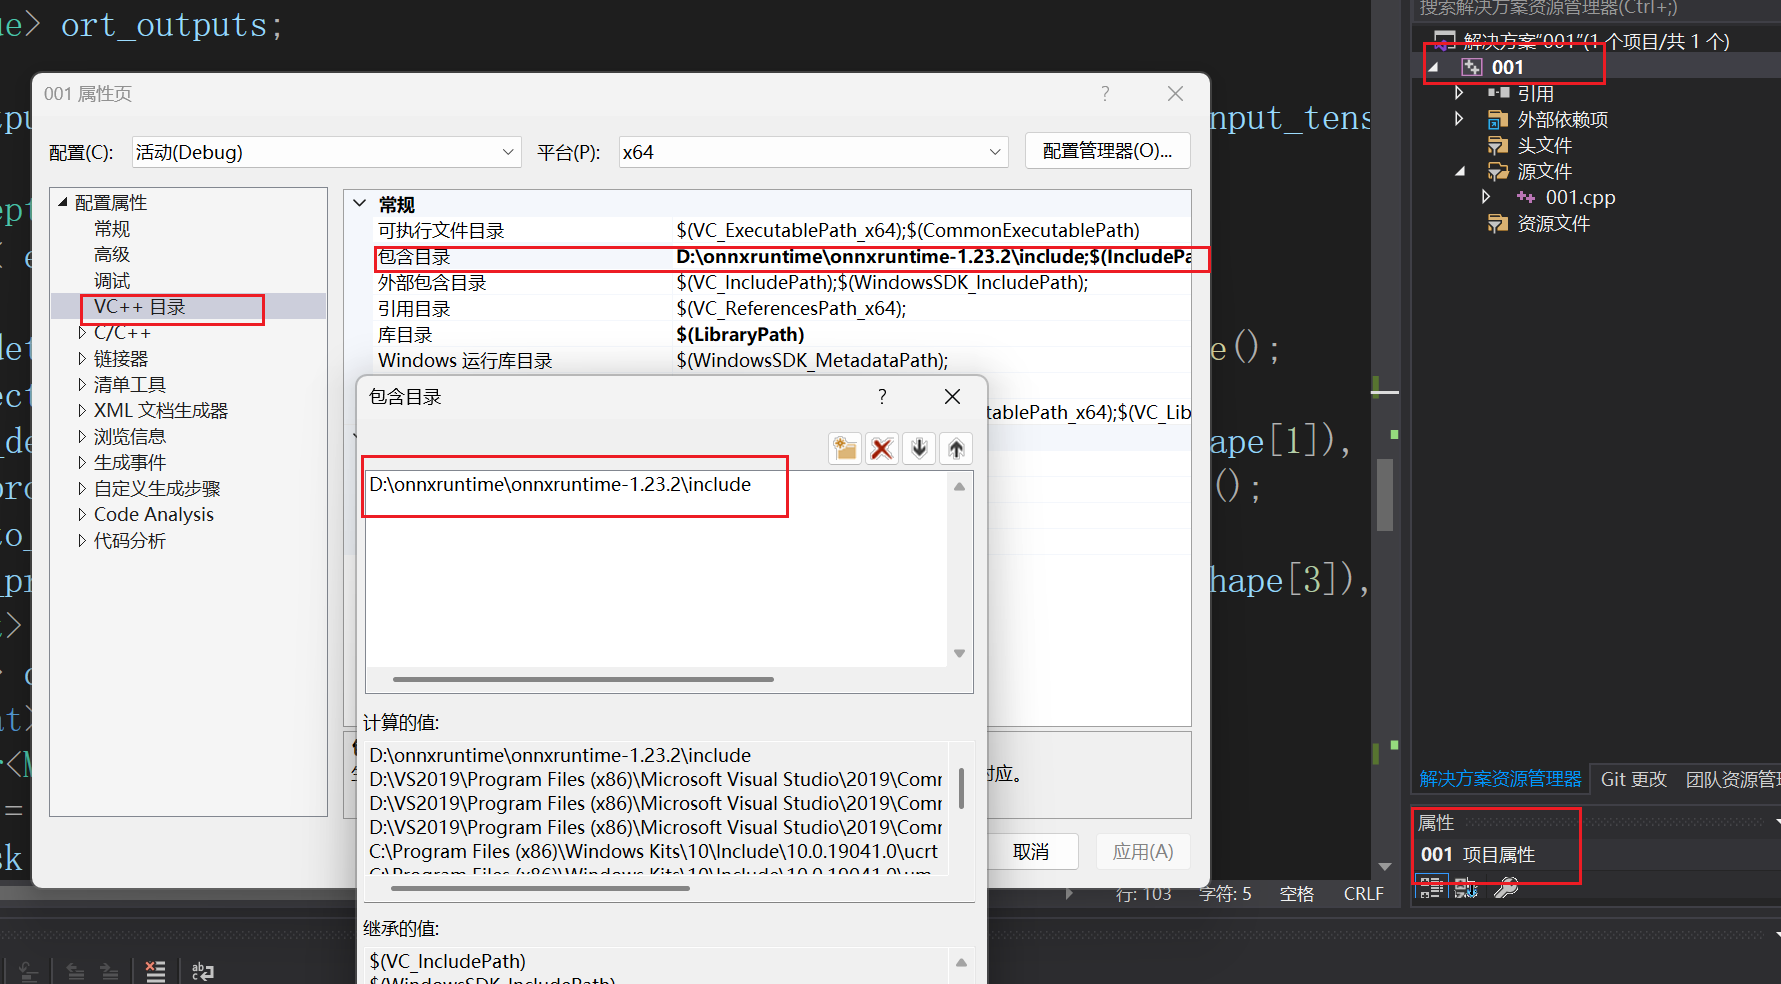Move the include path up with arrow icon
Viewport: 1781px width, 984px height.
[x=956, y=448]
